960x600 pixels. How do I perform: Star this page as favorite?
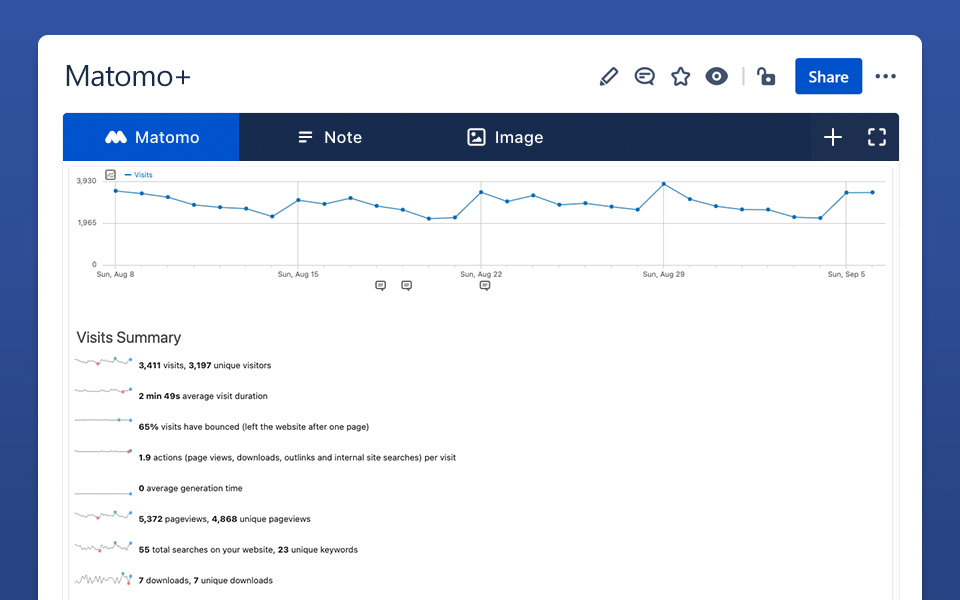tap(680, 77)
